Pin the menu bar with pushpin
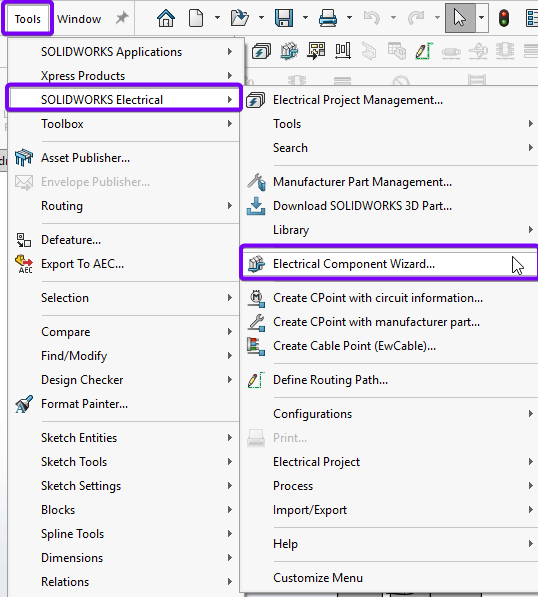The image size is (538, 597). [x=122, y=18]
